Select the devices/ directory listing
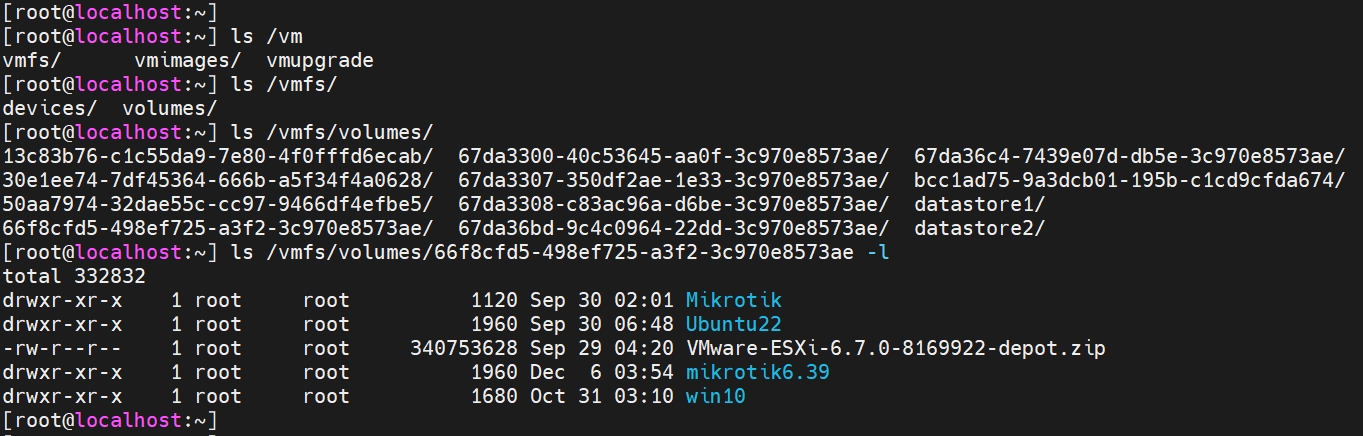 coord(51,108)
